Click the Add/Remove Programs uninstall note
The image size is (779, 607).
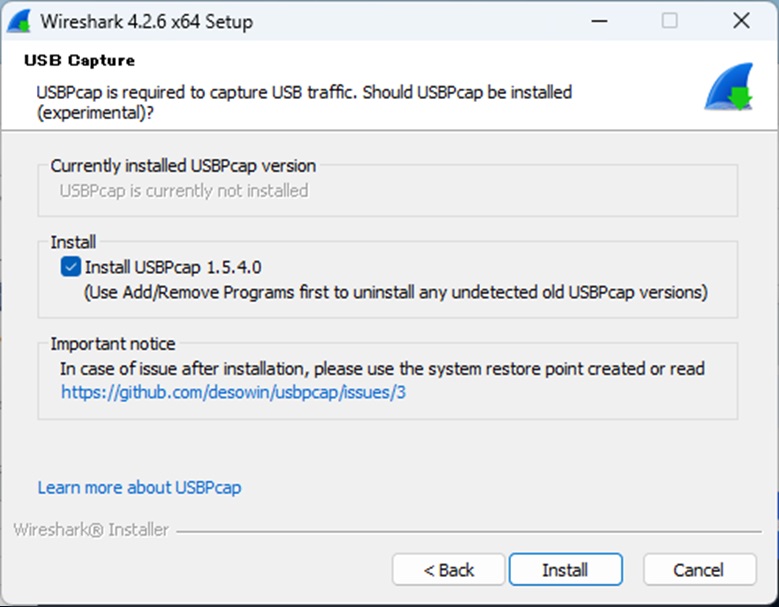point(396,292)
